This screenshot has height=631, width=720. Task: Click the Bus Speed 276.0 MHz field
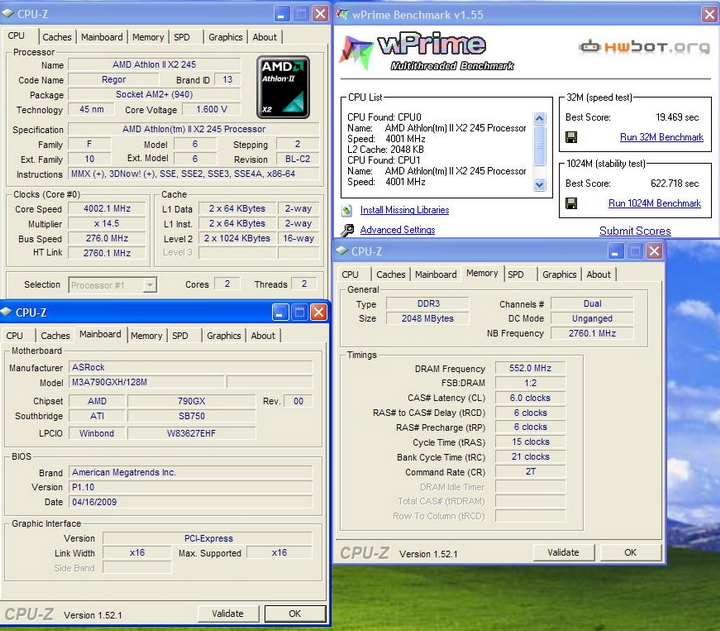pyautogui.click(x=107, y=238)
